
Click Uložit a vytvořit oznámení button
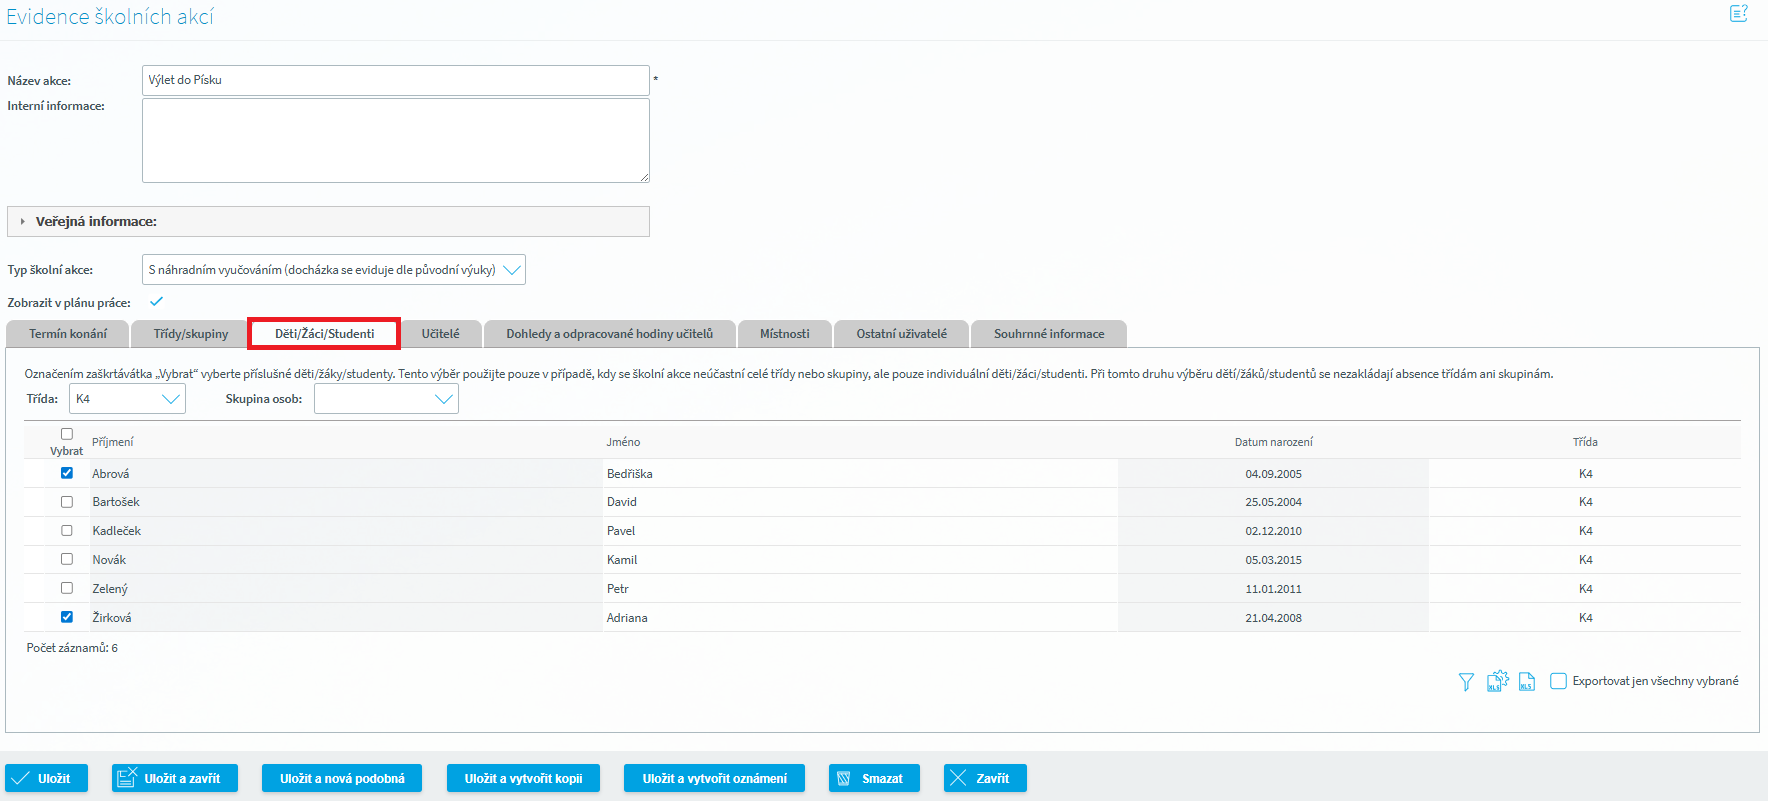coord(714,778)
